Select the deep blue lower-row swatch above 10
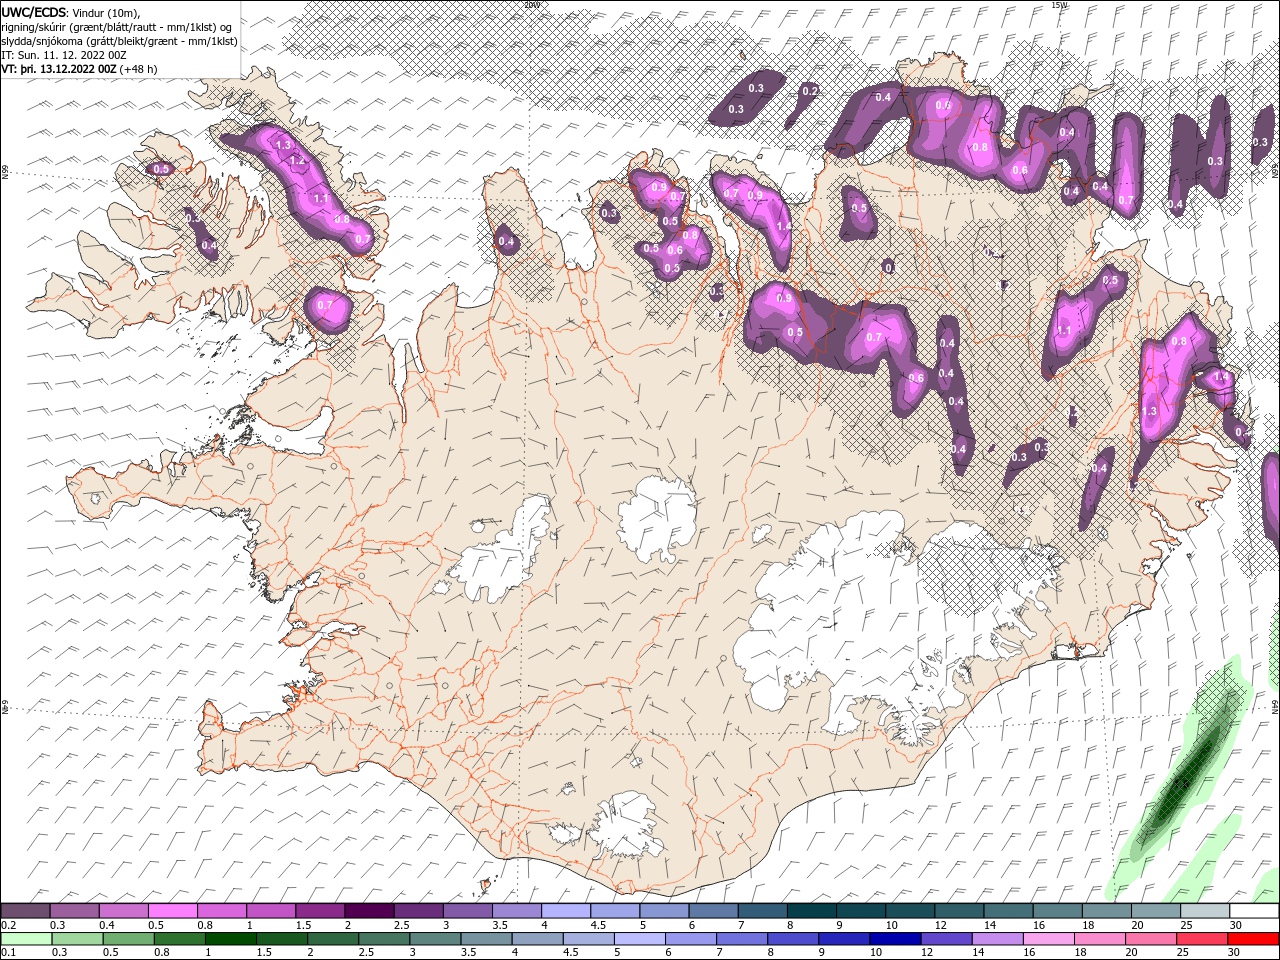The height and width of the screenshot is (960, 1280). point(894,939)
